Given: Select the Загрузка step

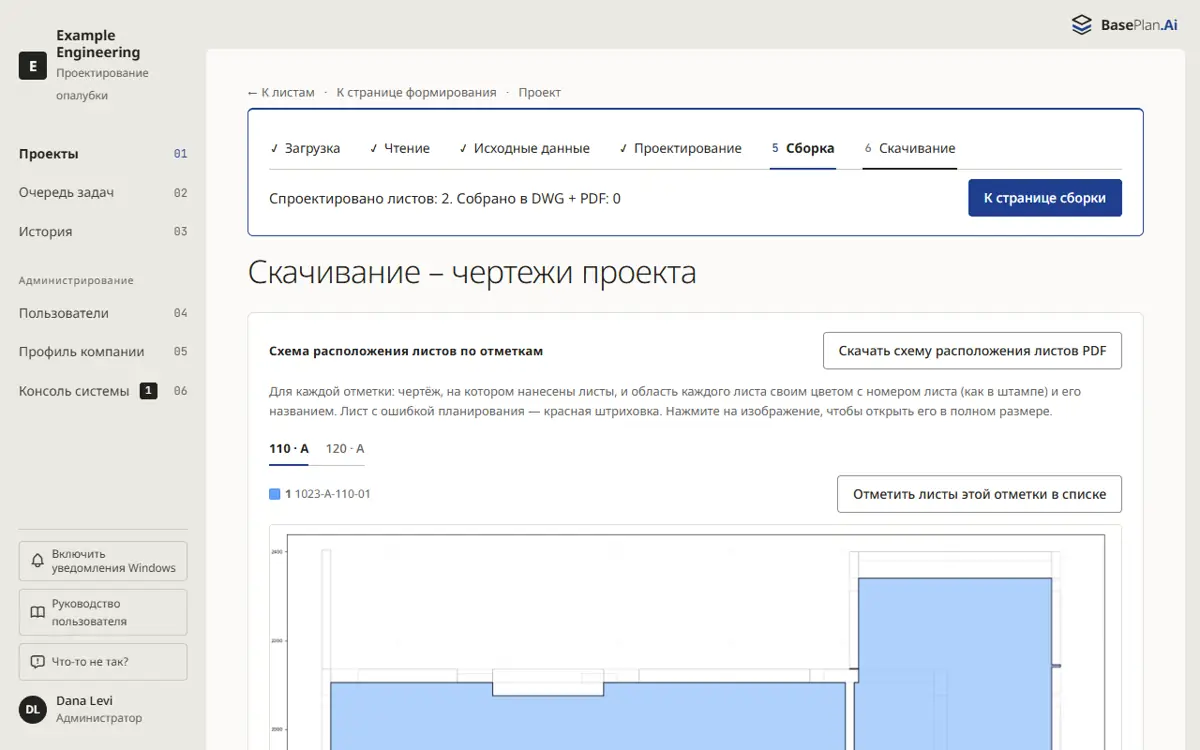Looking at the screenshot, I should [x=305, y=148].
